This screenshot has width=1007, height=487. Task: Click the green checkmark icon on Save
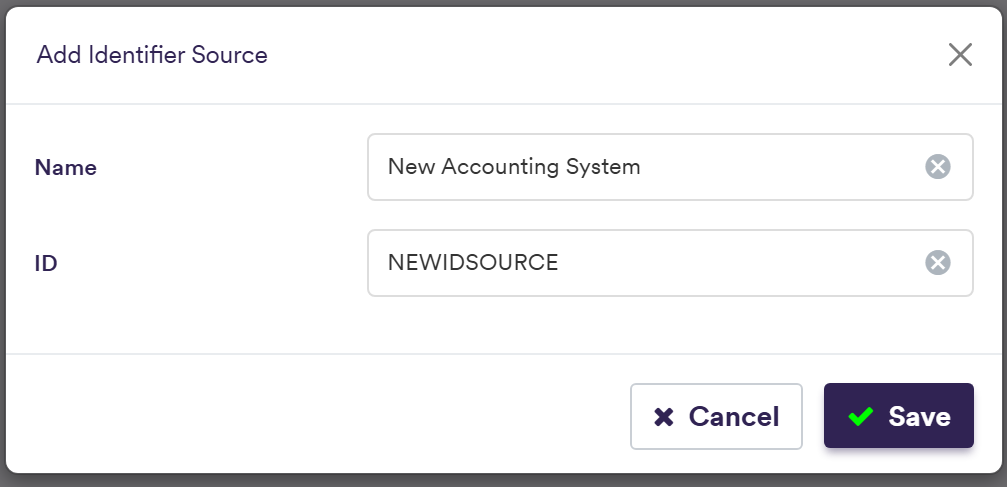point(860,417)
